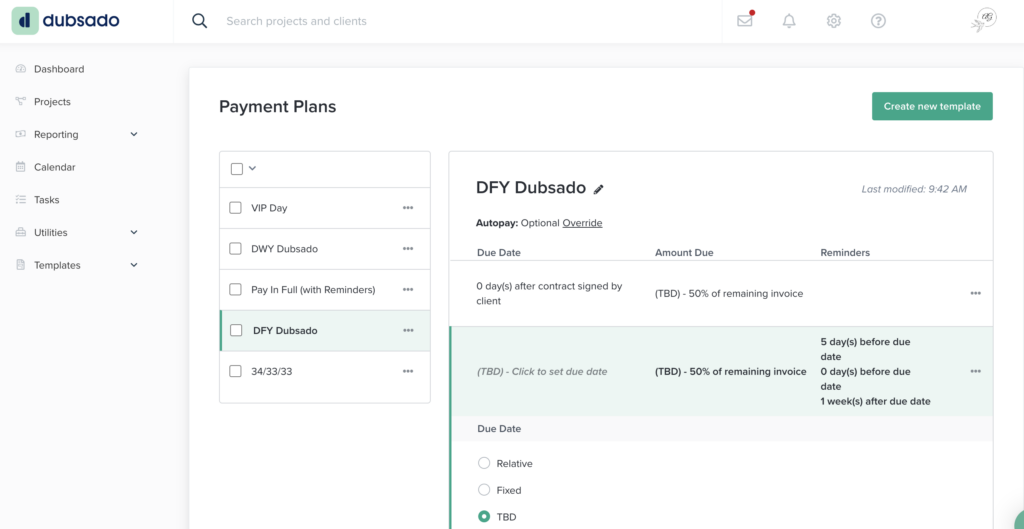Screen dimensions: 1024x529
Task: Open options for contract-signed payment row
Action: pyautogui.click(x=975, y=293)
